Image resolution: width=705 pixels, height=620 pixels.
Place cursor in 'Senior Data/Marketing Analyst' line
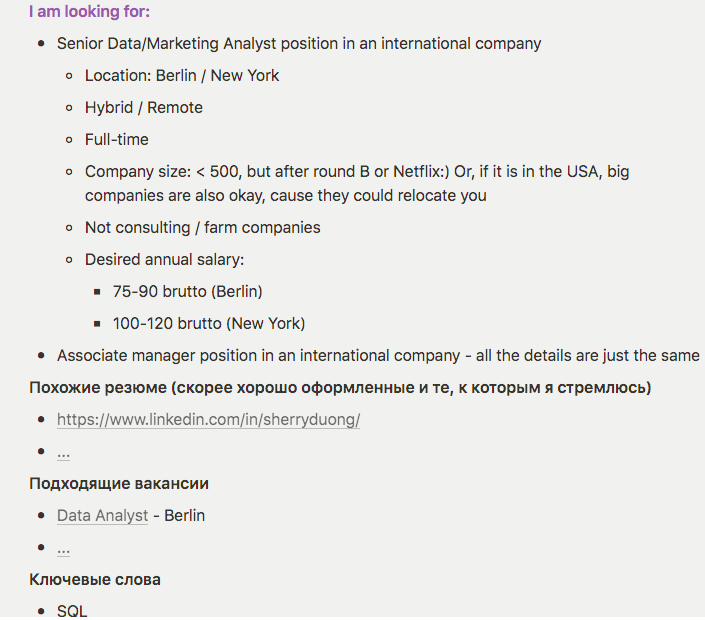(299, 44)
